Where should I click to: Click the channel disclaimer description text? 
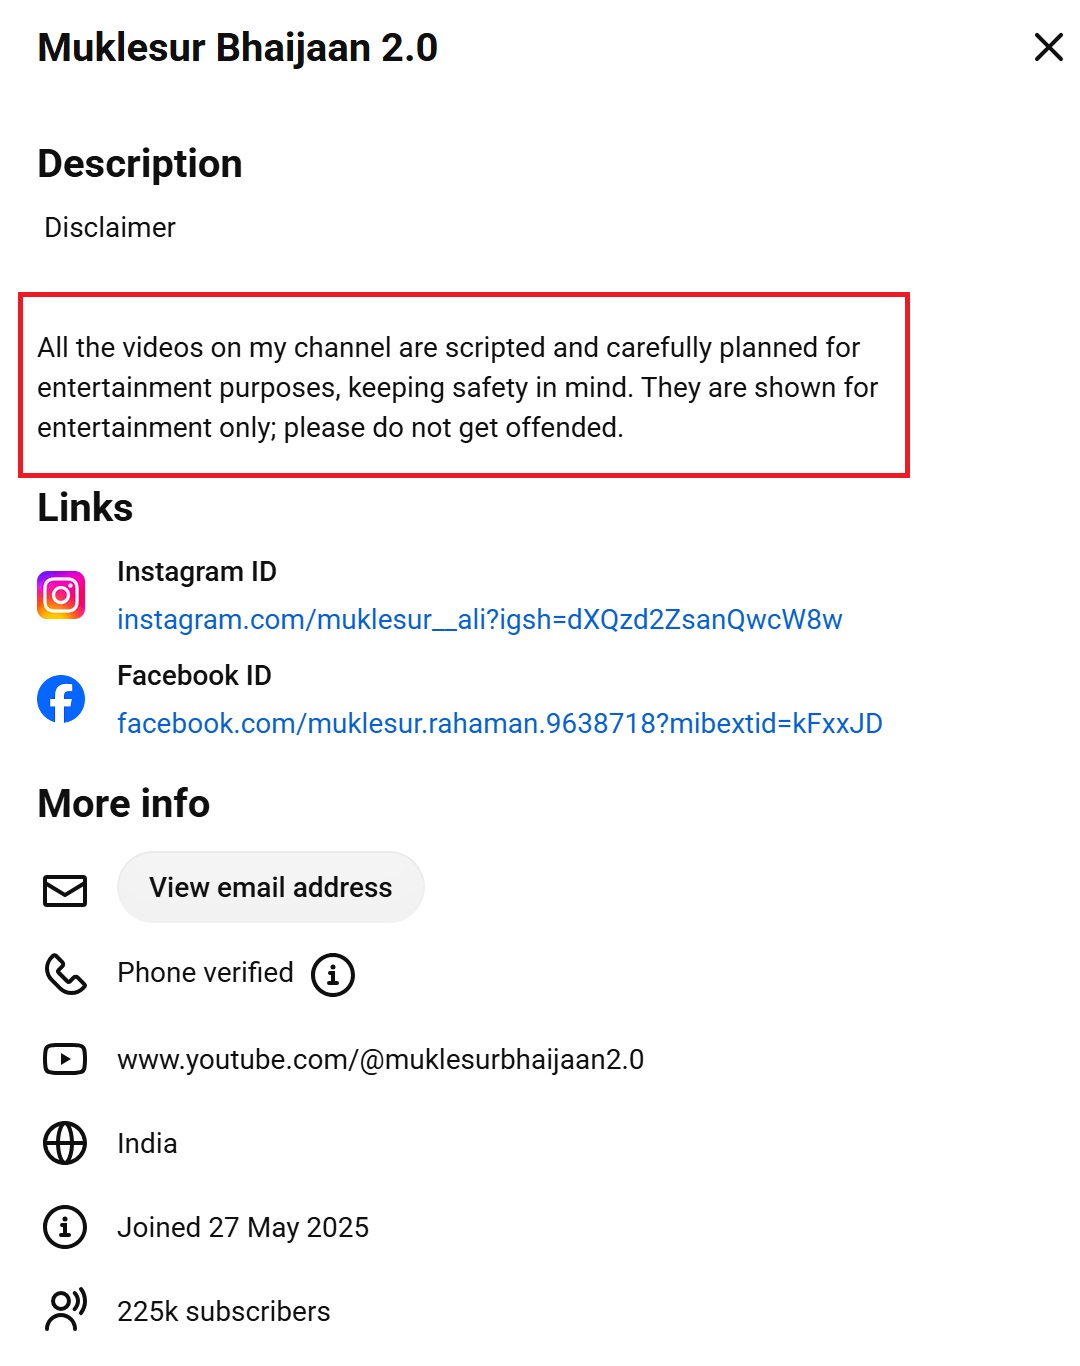click(457, 388)
